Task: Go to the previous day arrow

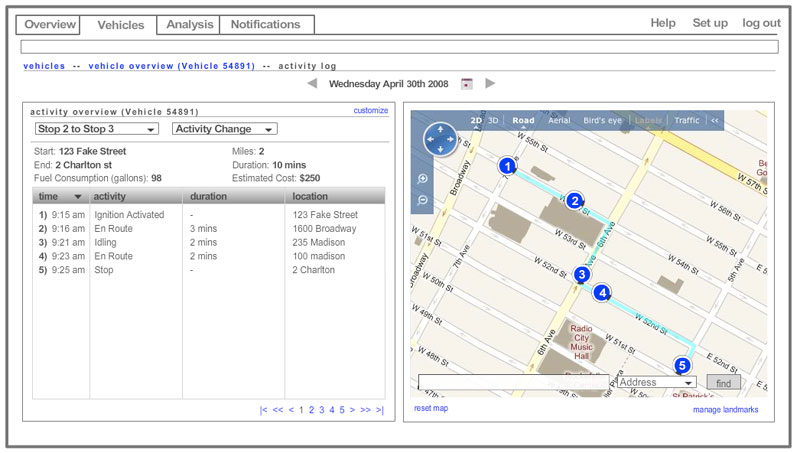Action: 312,83
